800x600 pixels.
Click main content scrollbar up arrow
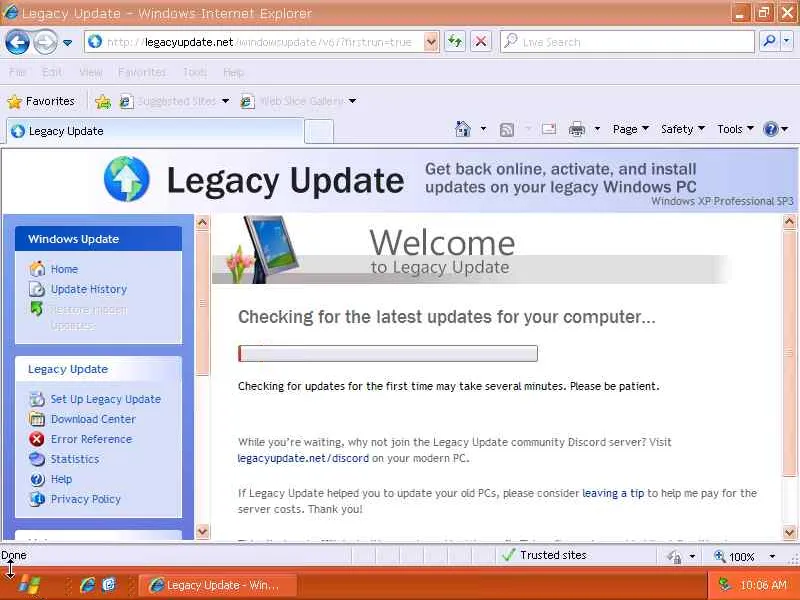(789, 221)
